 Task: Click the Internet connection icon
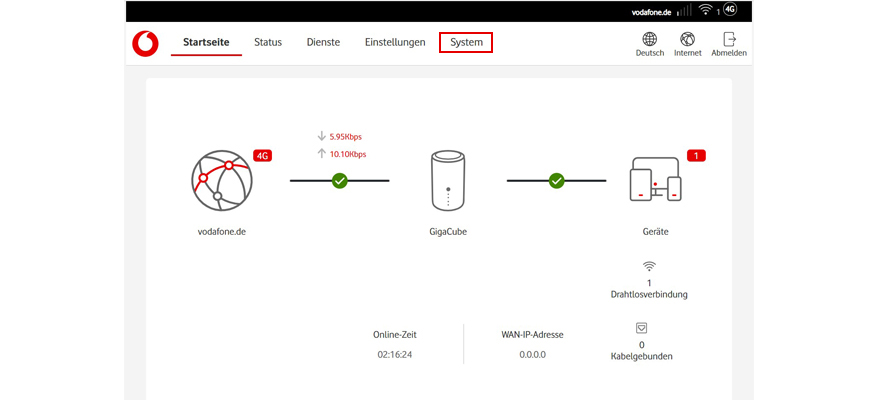687,40
